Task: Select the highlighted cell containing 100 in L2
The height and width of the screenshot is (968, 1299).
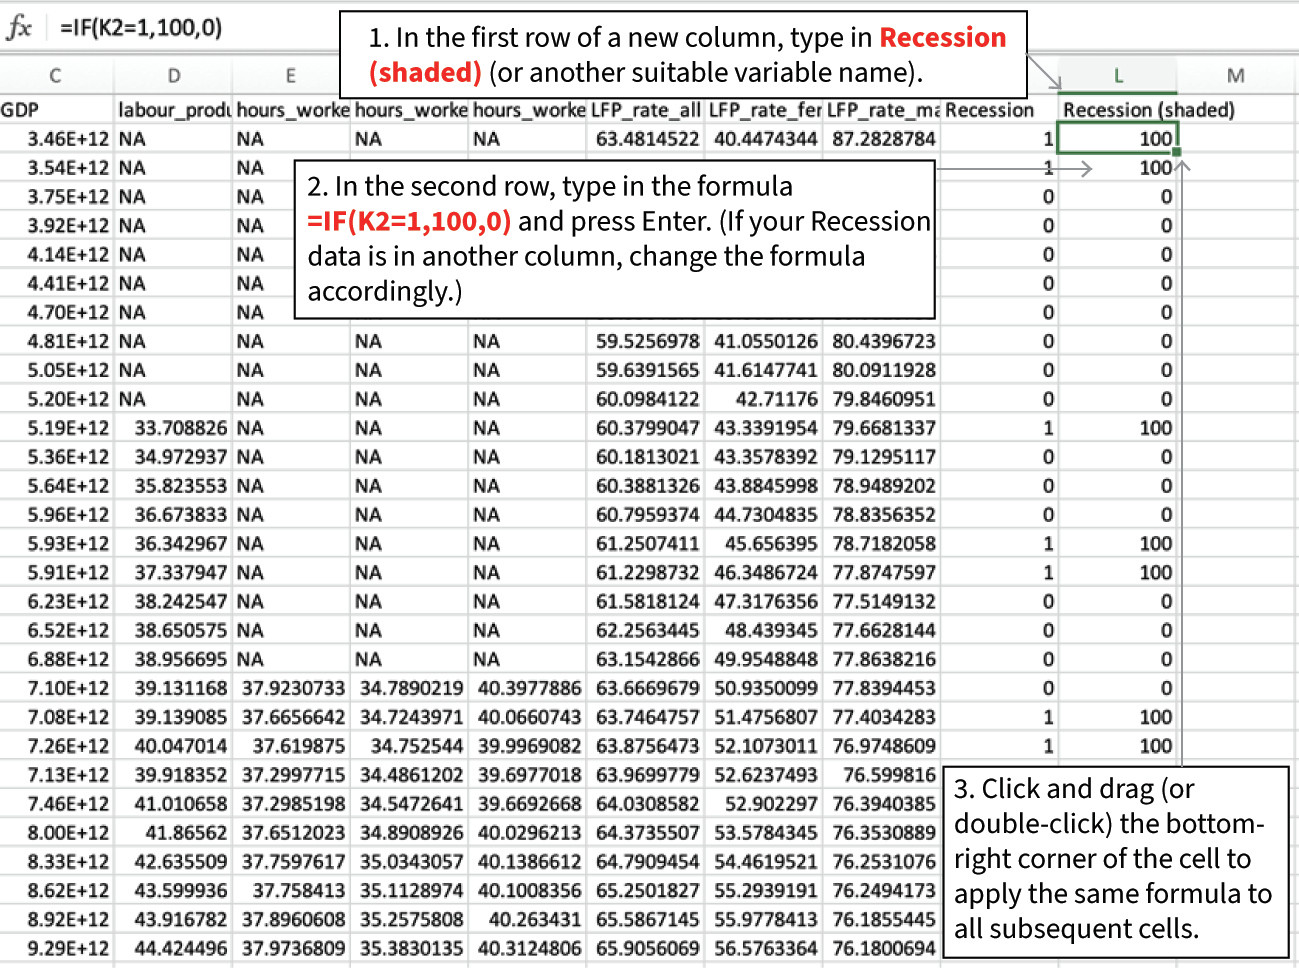Action: [1118, 139]
